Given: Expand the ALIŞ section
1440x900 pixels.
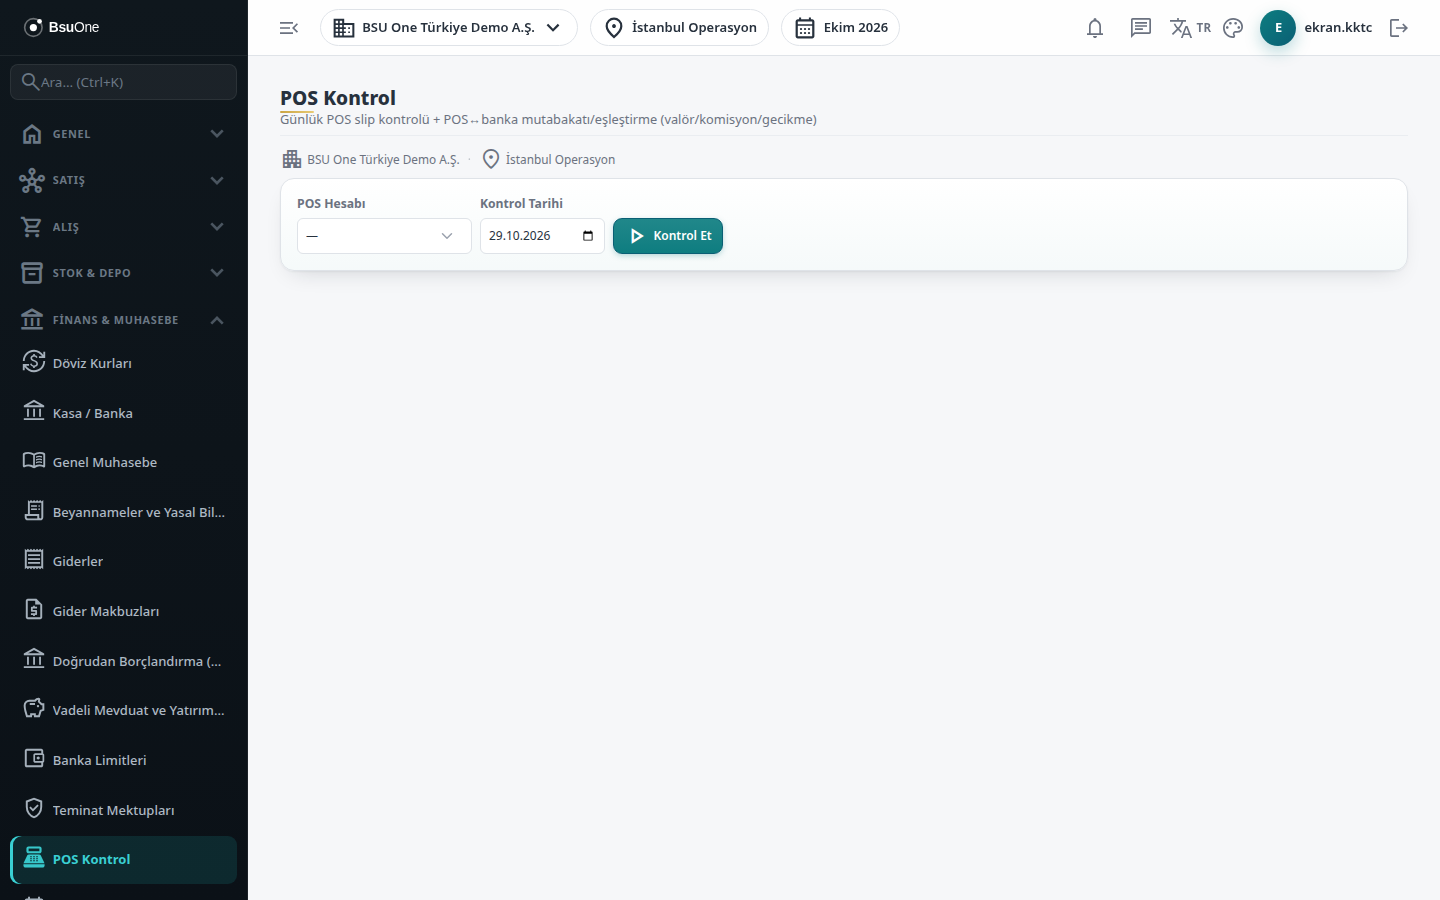Looking at the screenshot, I should click(124, 227).
